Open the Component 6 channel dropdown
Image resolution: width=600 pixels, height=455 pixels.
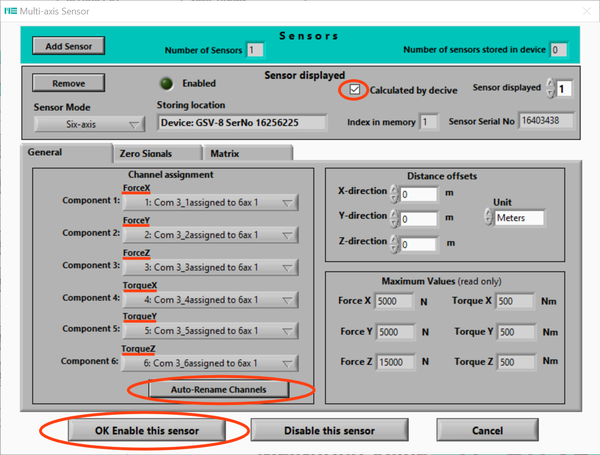(x=209, y=363)
